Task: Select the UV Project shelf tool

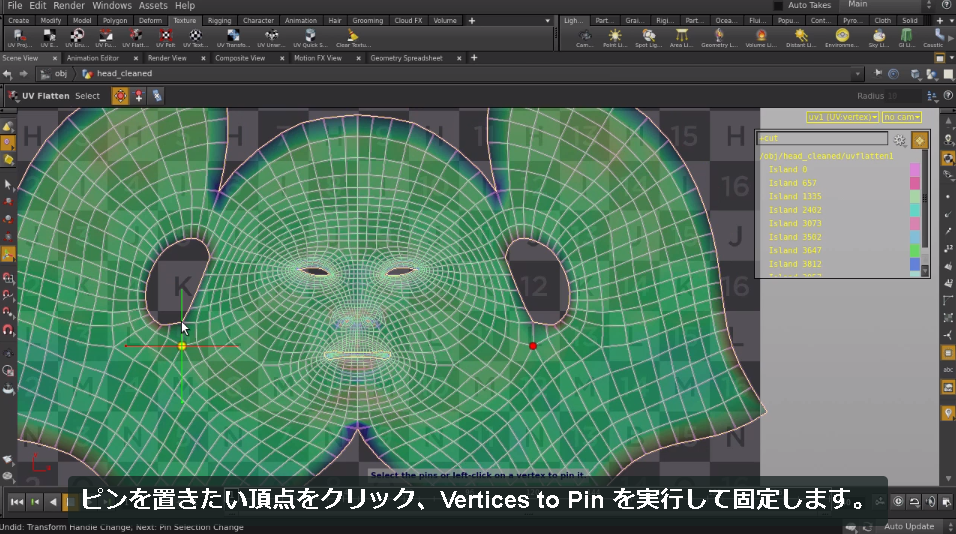Action: [x=19, y=38]
